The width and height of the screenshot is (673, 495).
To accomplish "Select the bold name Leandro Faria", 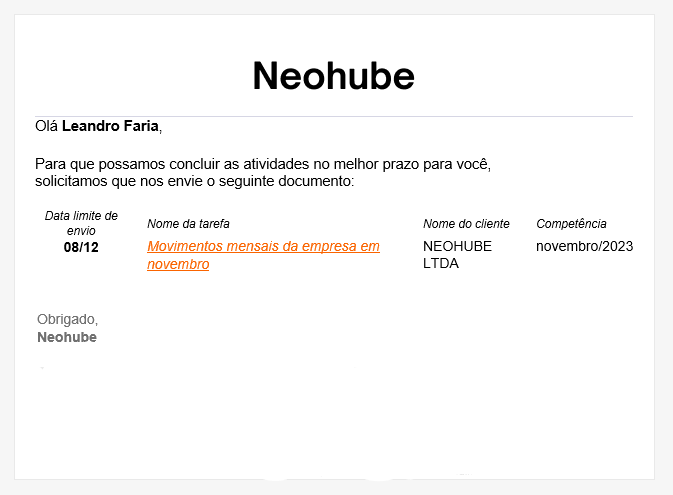I will click(110, 126).
